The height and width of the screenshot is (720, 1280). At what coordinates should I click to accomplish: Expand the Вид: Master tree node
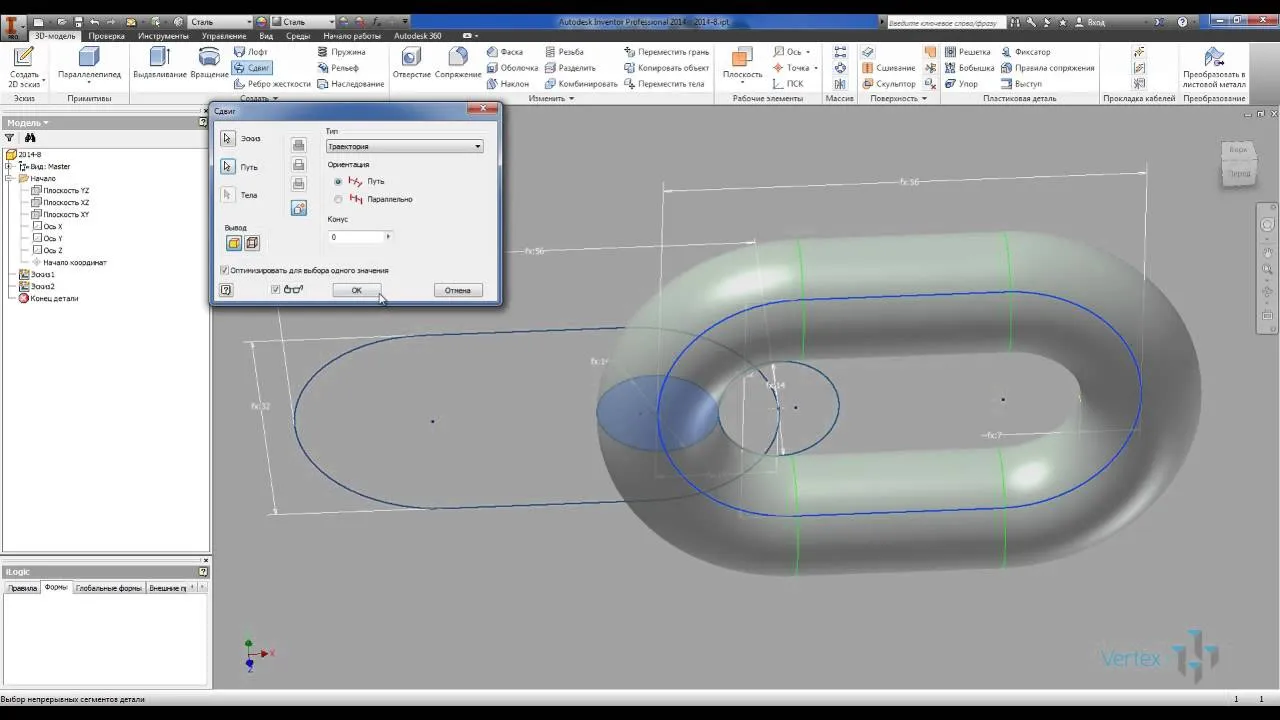(10, 166)
